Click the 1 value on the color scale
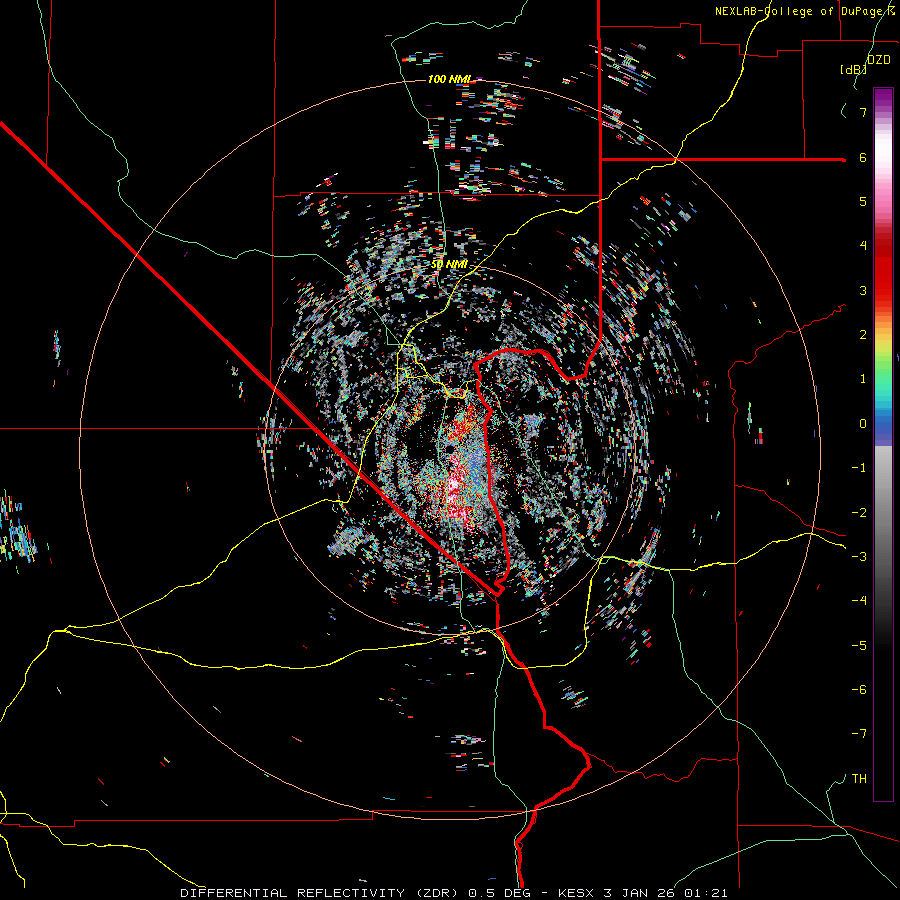Image resolution: width=900 pixels, height=900 pixels. click(x=863, y=379)
